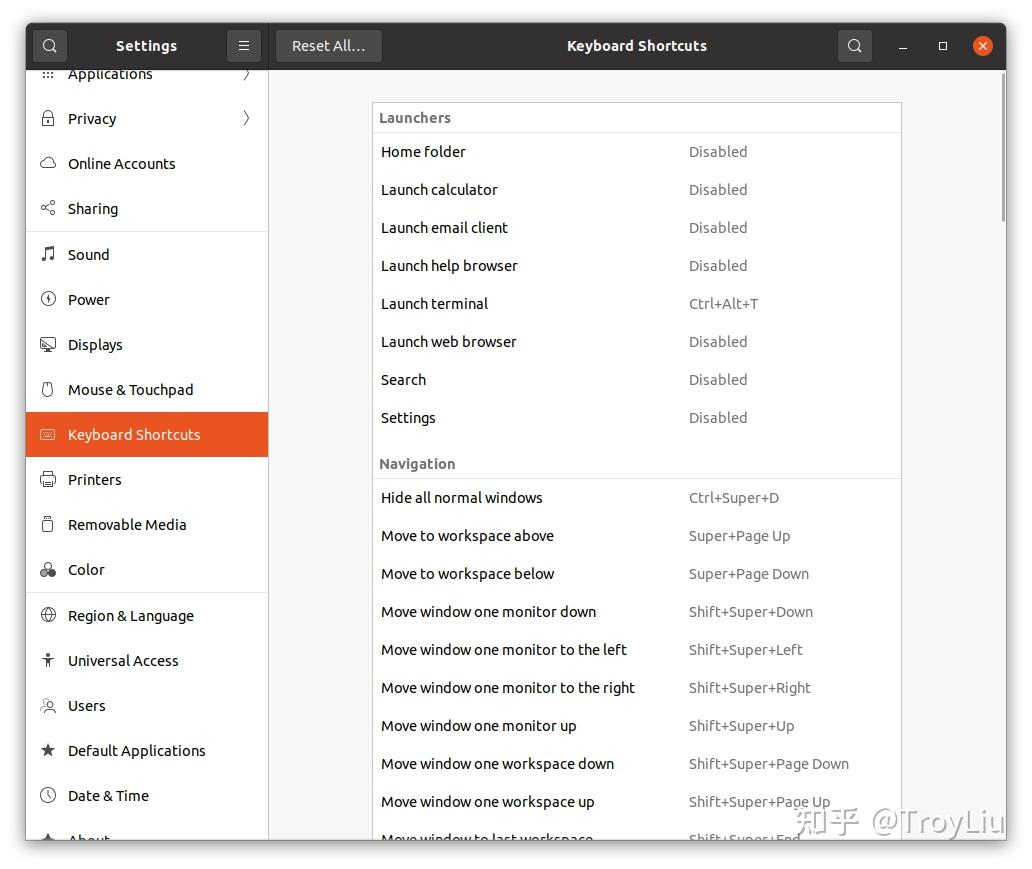Screen dimensions: 1032x869
Task: Select the Sound settings icon
Action: [x=48, y=254]
